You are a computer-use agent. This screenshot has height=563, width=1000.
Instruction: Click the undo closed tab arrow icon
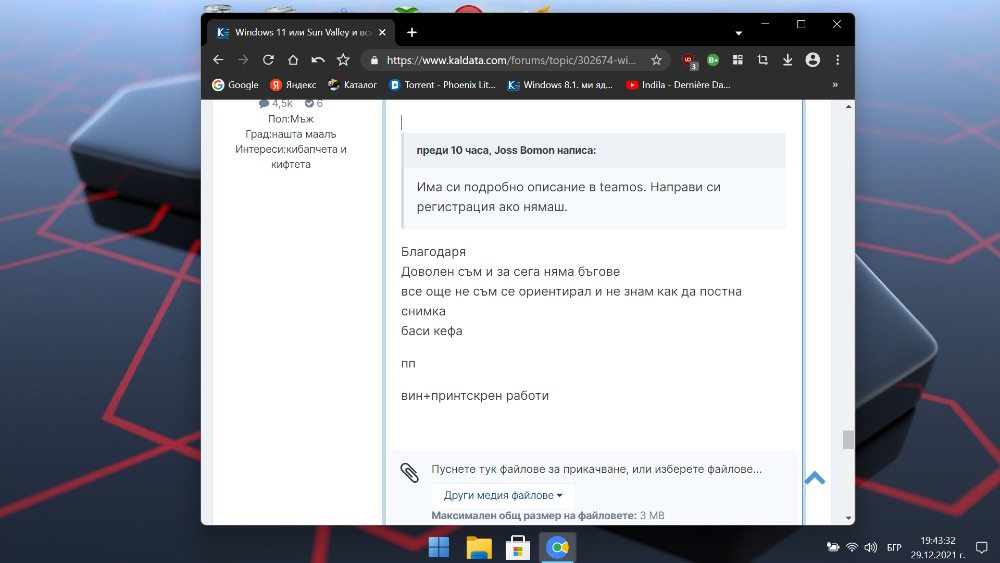point(318,60)
